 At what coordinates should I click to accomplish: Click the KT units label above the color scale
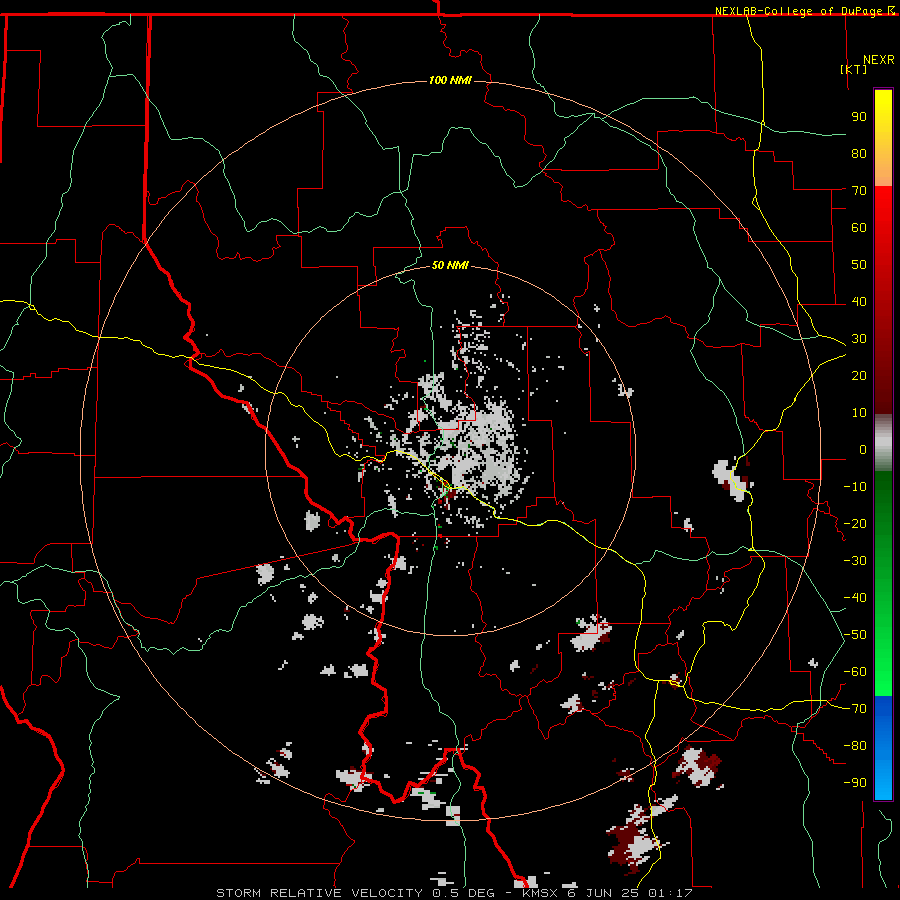[x=854, y=69]
